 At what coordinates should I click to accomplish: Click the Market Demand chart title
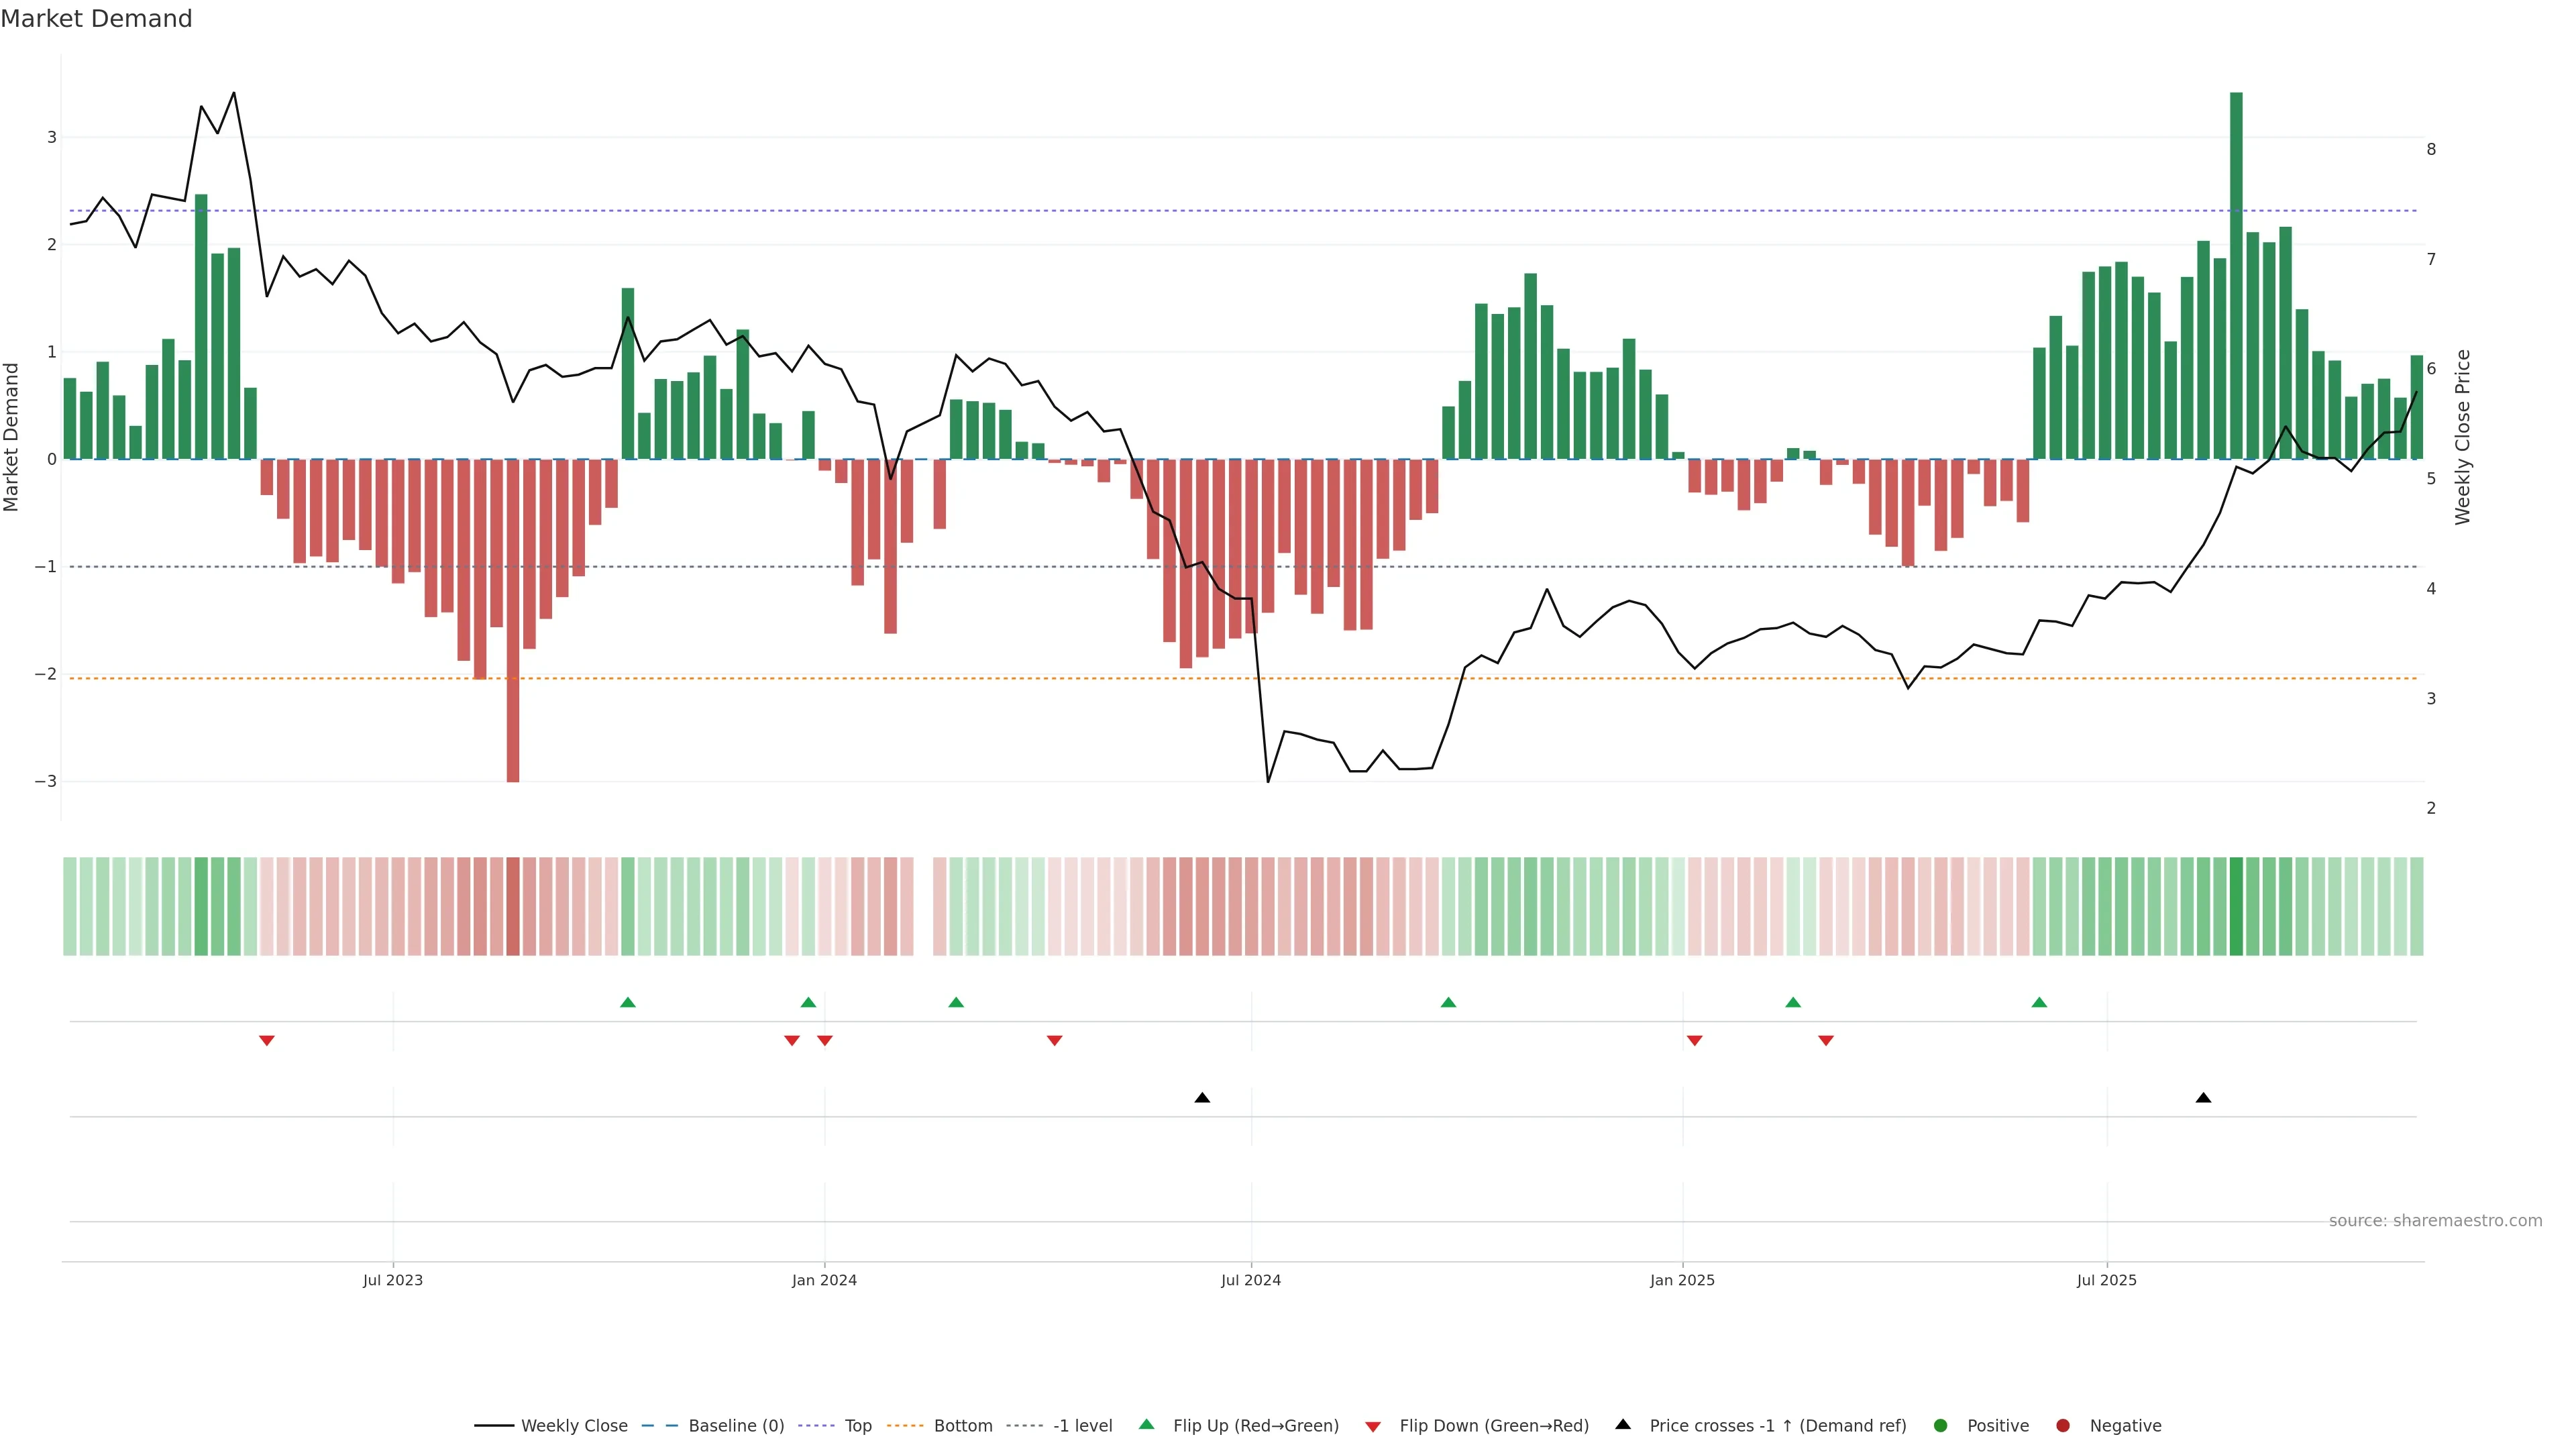pos(96,19)
